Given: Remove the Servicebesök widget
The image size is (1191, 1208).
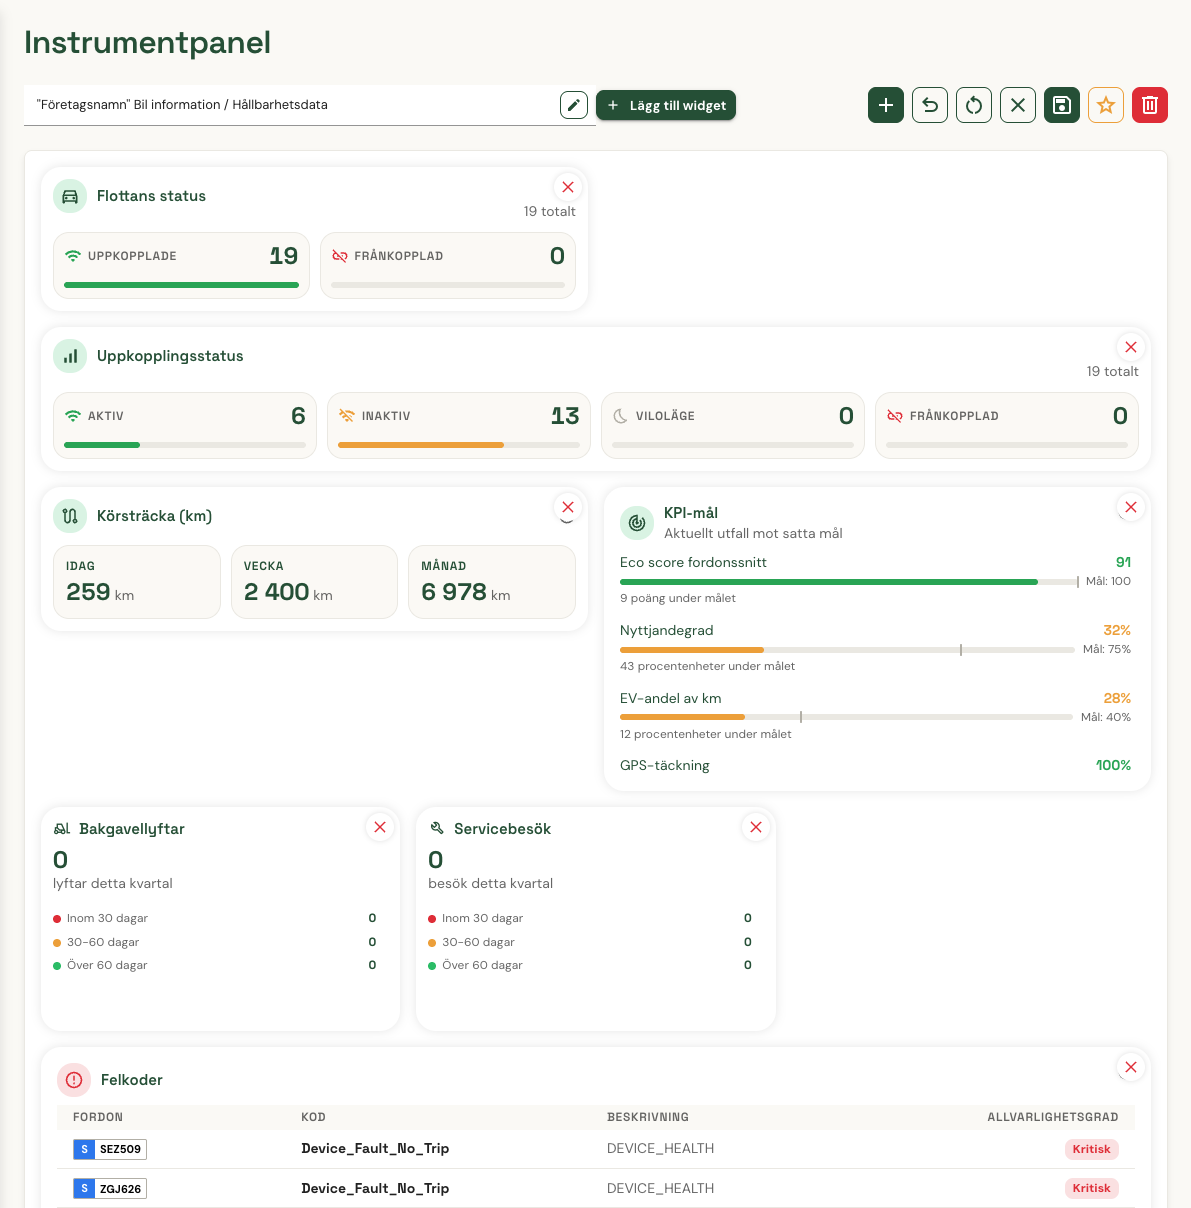Looking at the screenshot, I should coord(756,827).
